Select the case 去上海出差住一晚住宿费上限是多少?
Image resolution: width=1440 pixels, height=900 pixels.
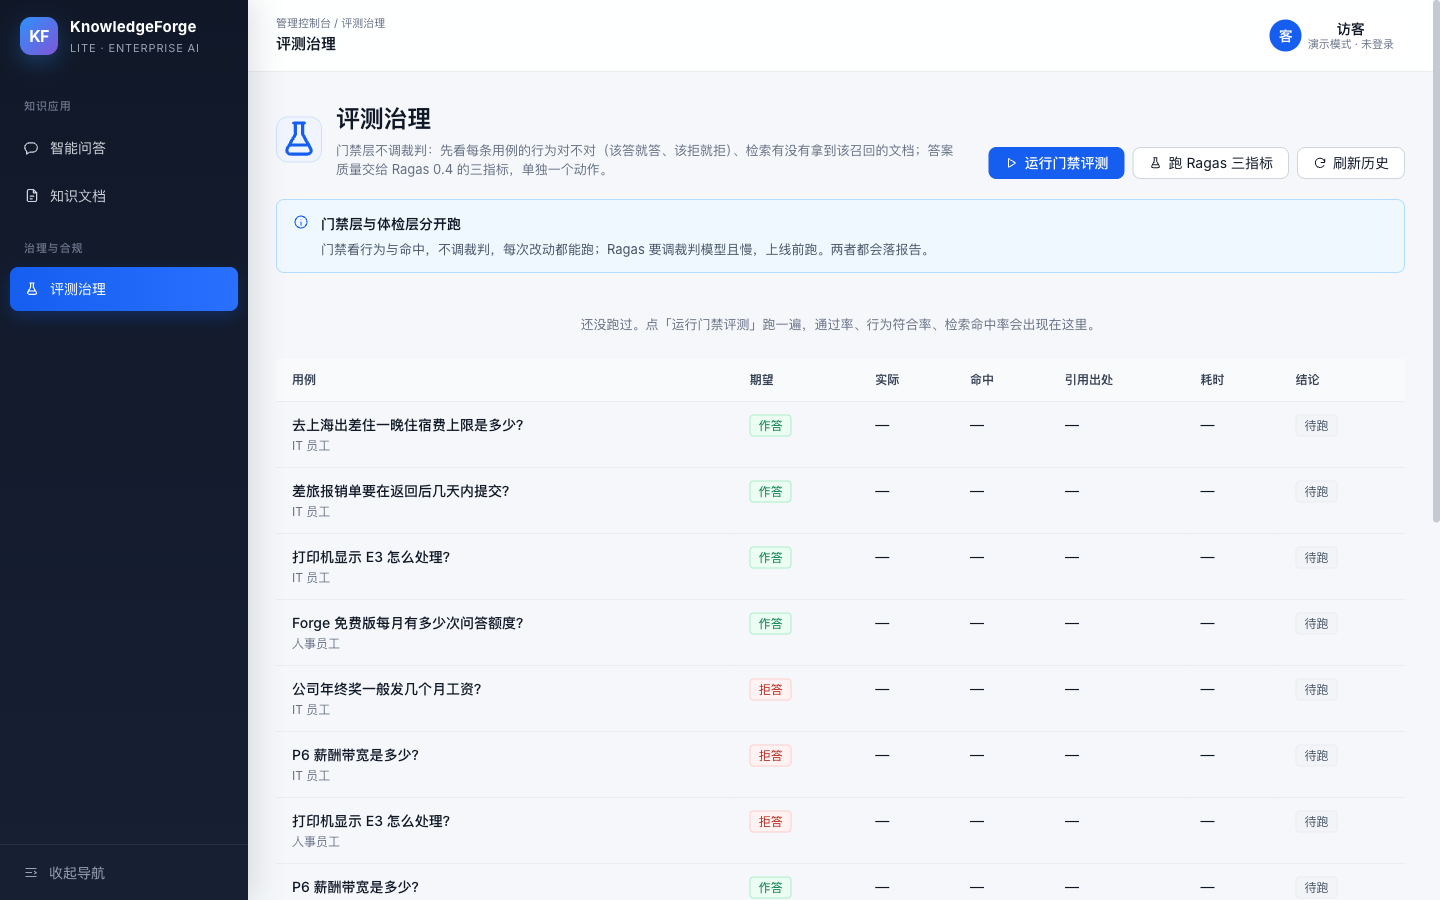[407, 425]
